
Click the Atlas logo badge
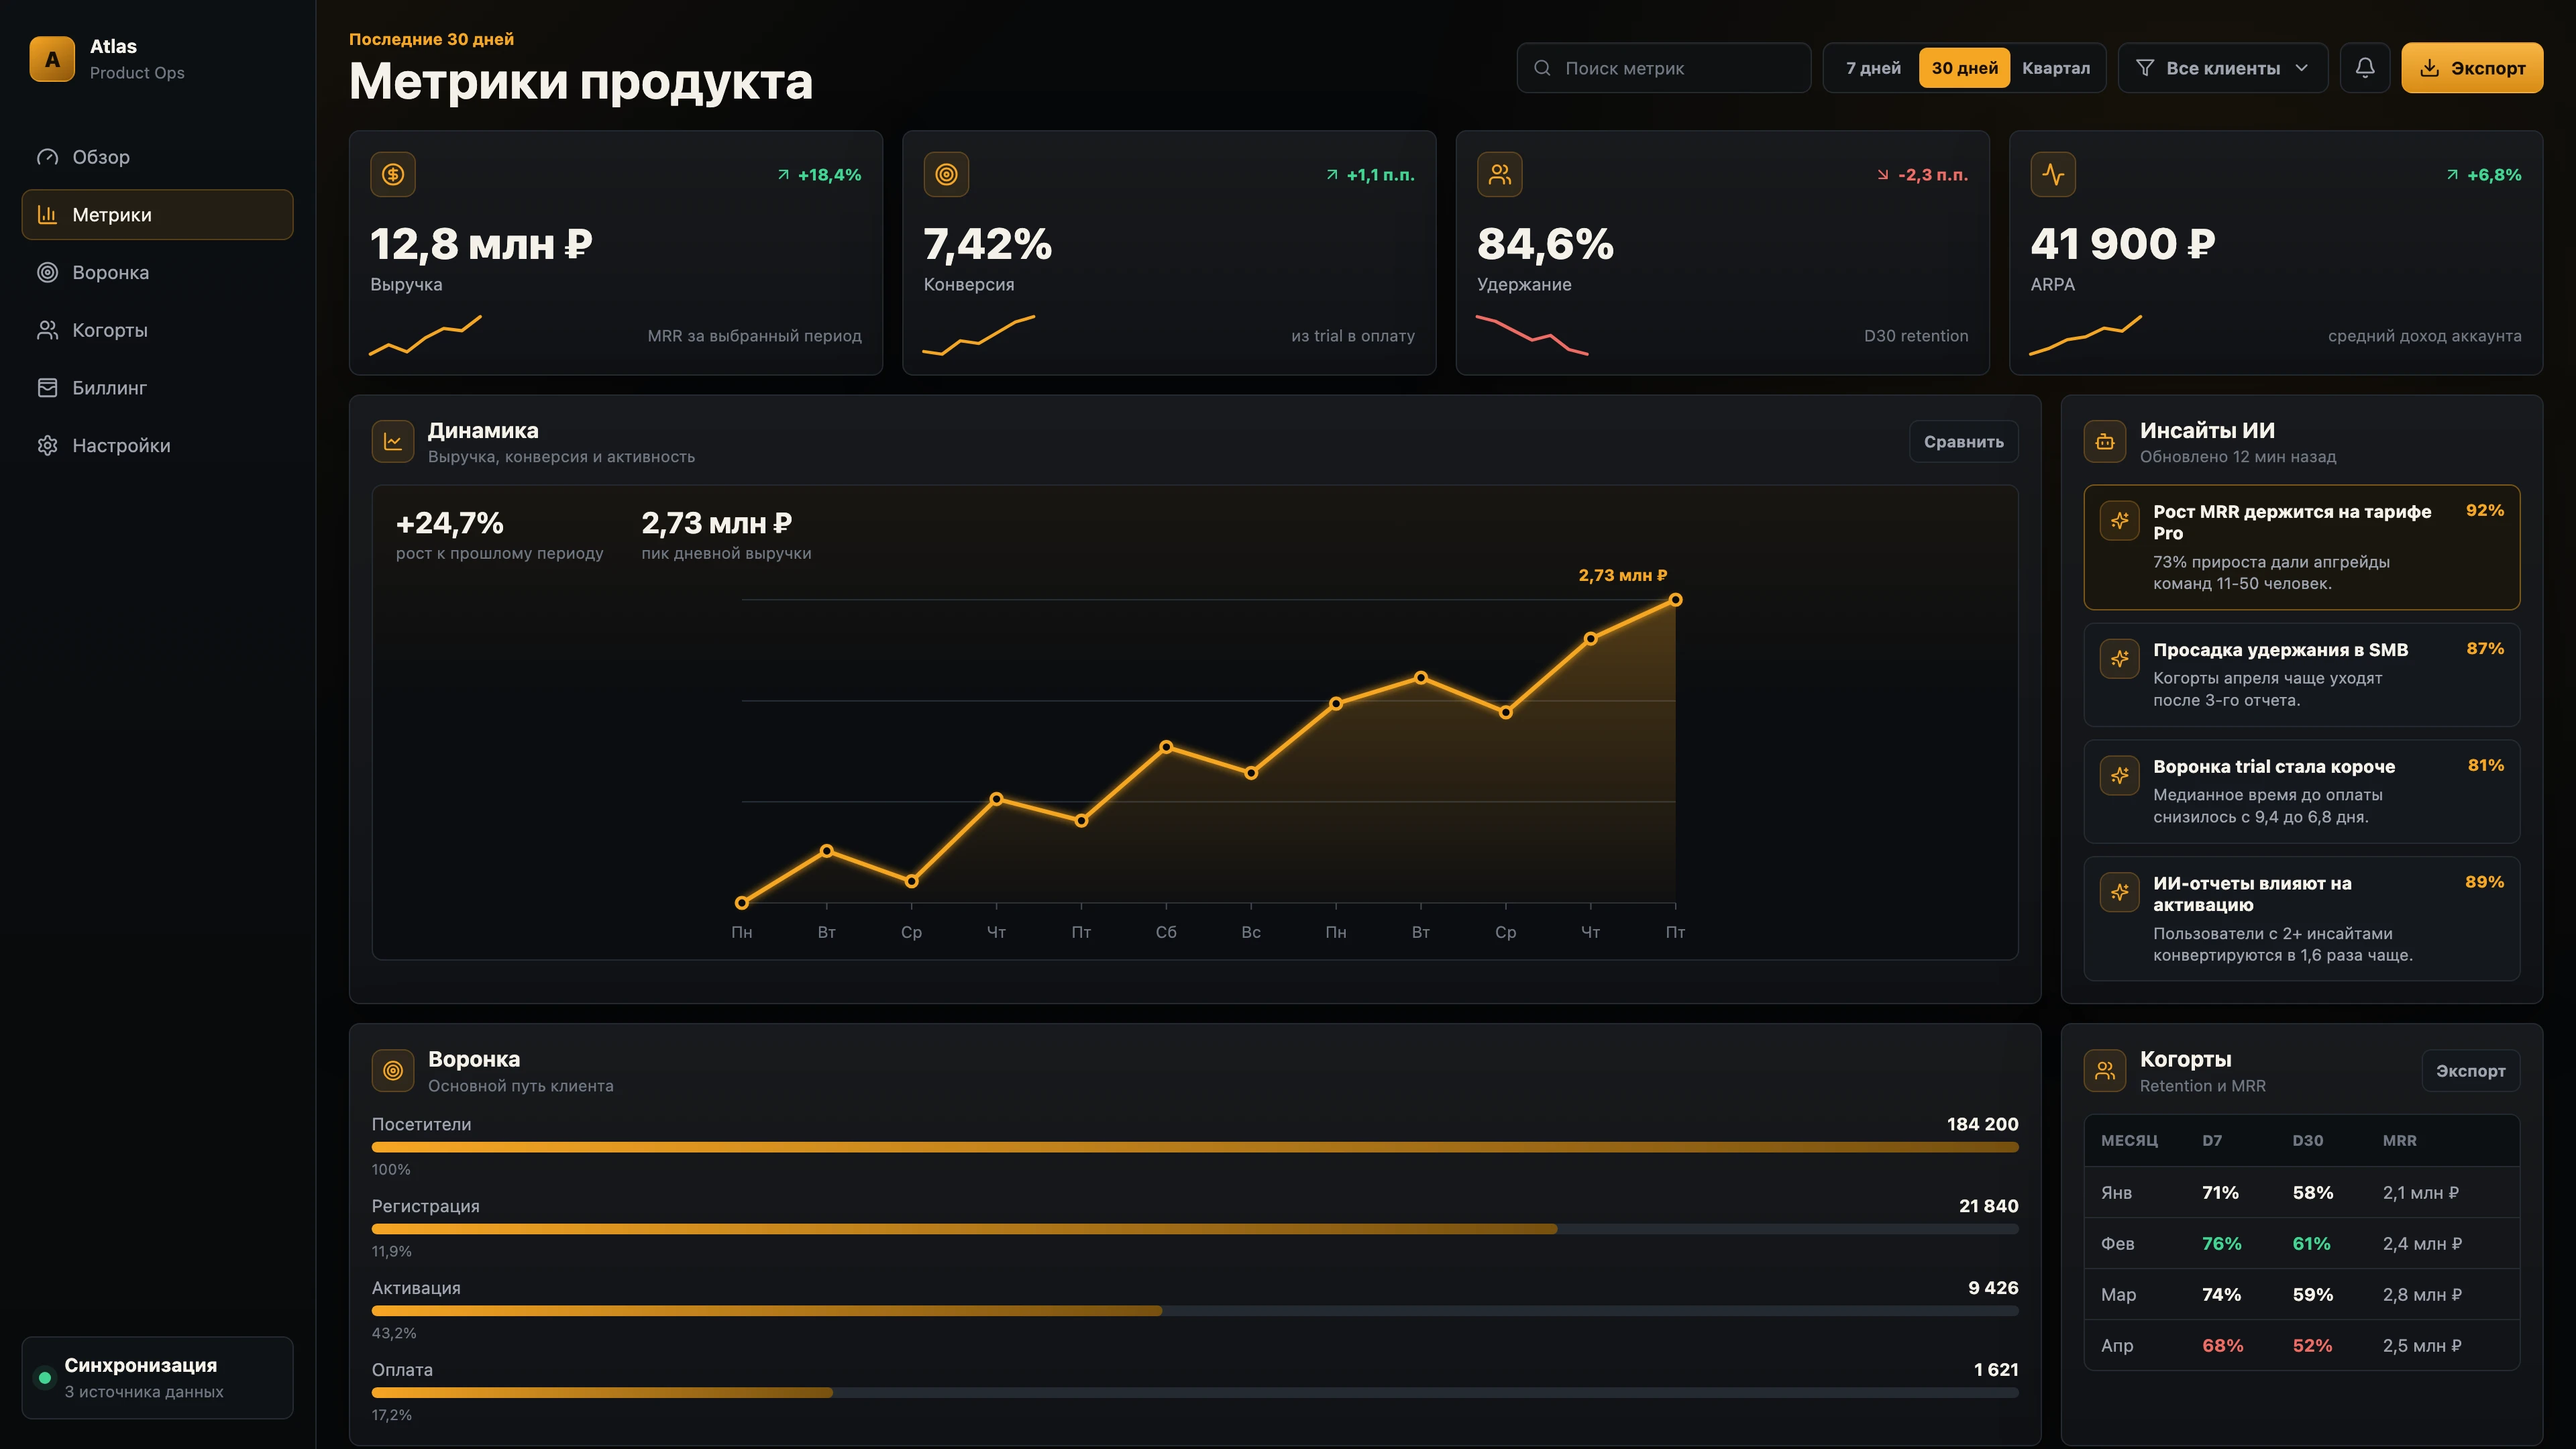click(x=52, y=59)
